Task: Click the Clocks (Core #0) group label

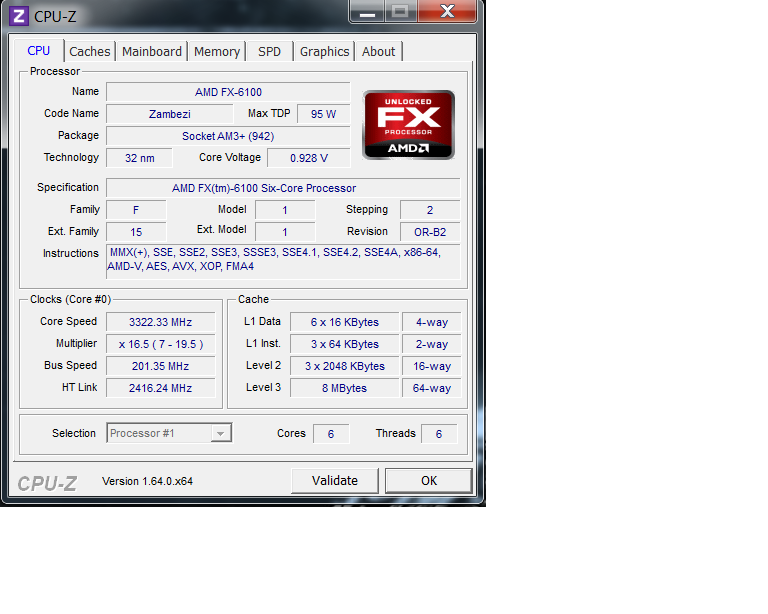Action: (71, 299)
